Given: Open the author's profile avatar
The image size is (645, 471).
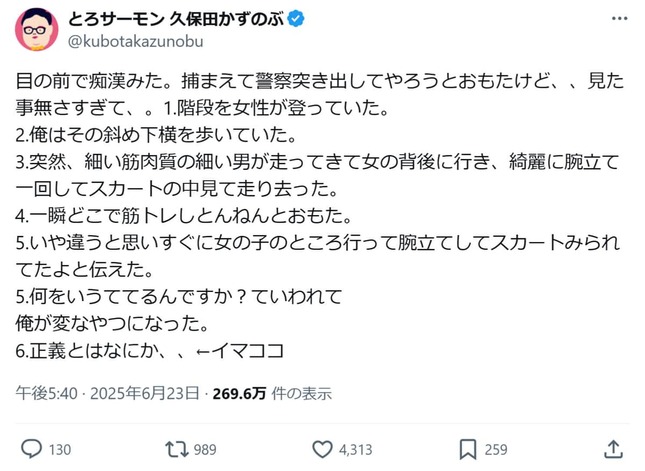Looking at the screenshot, I should pos(35,29).
